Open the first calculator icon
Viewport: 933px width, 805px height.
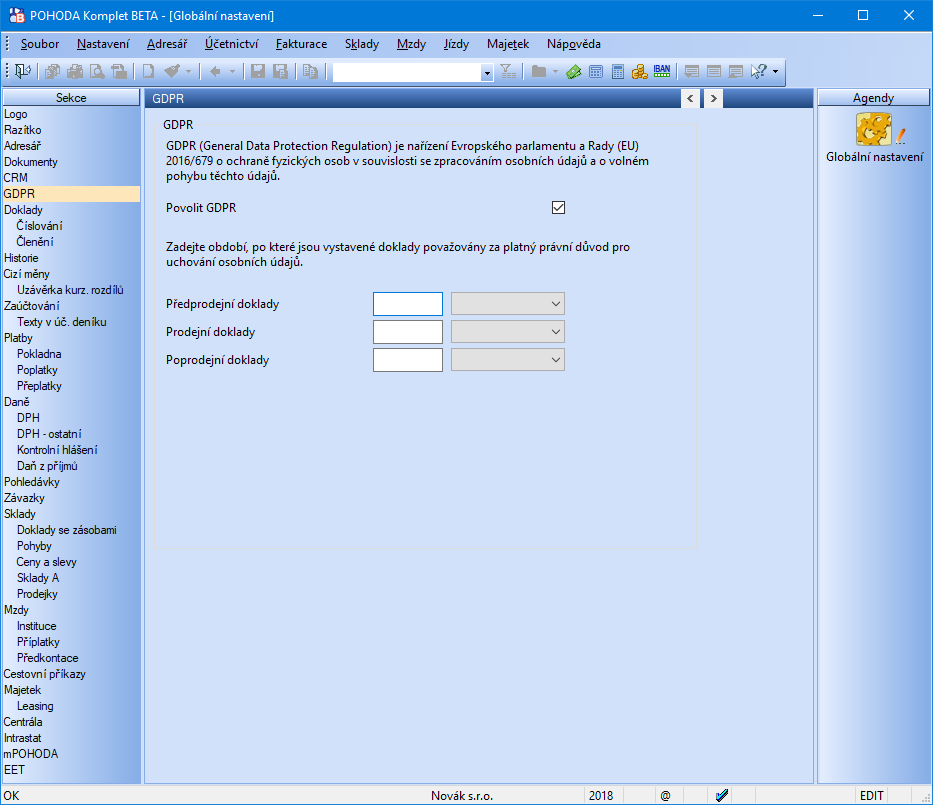click(x=596, y=72)
